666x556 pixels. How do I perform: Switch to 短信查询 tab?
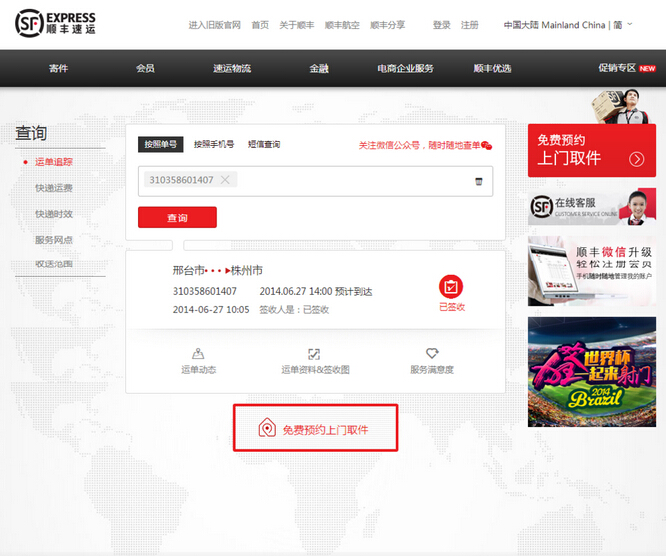click(264, 144)
